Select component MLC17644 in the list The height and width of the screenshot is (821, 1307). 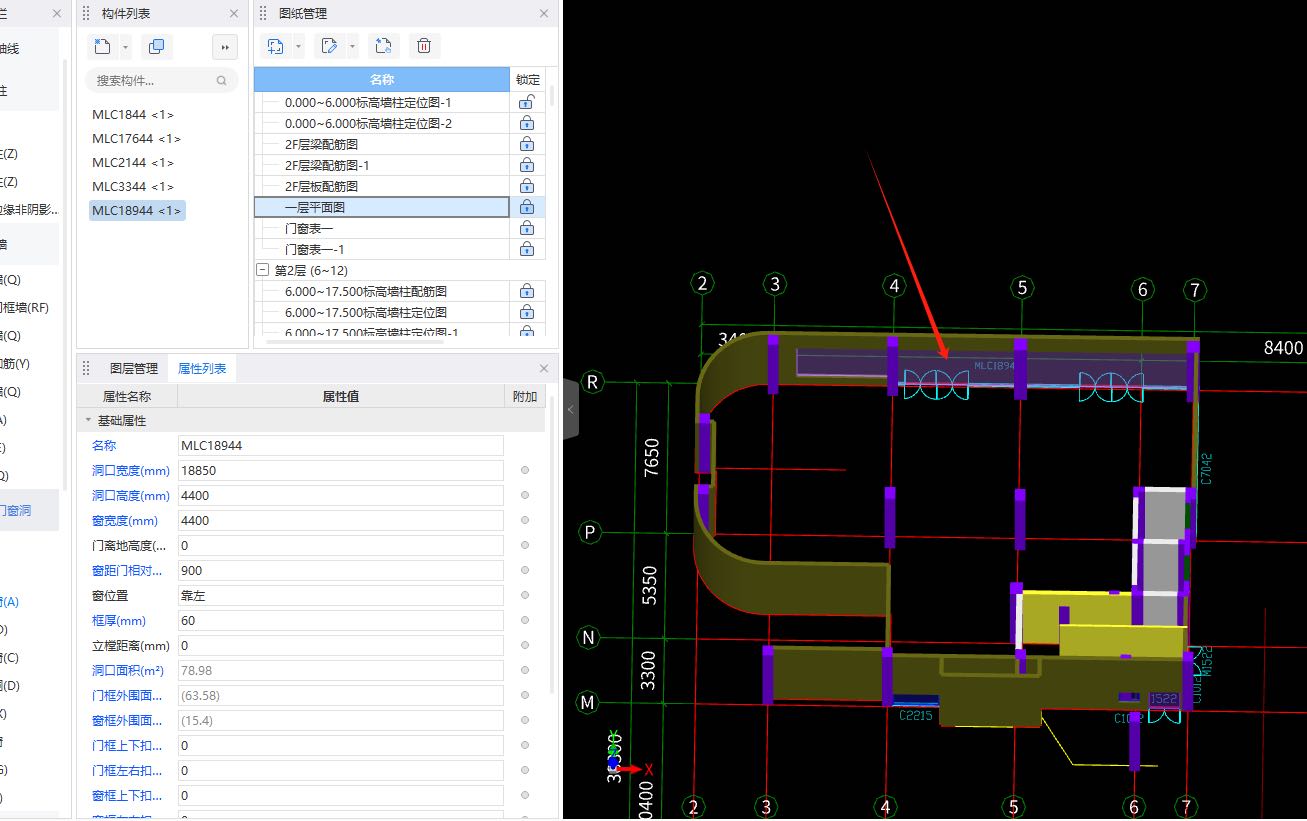[x=137, y=139]
